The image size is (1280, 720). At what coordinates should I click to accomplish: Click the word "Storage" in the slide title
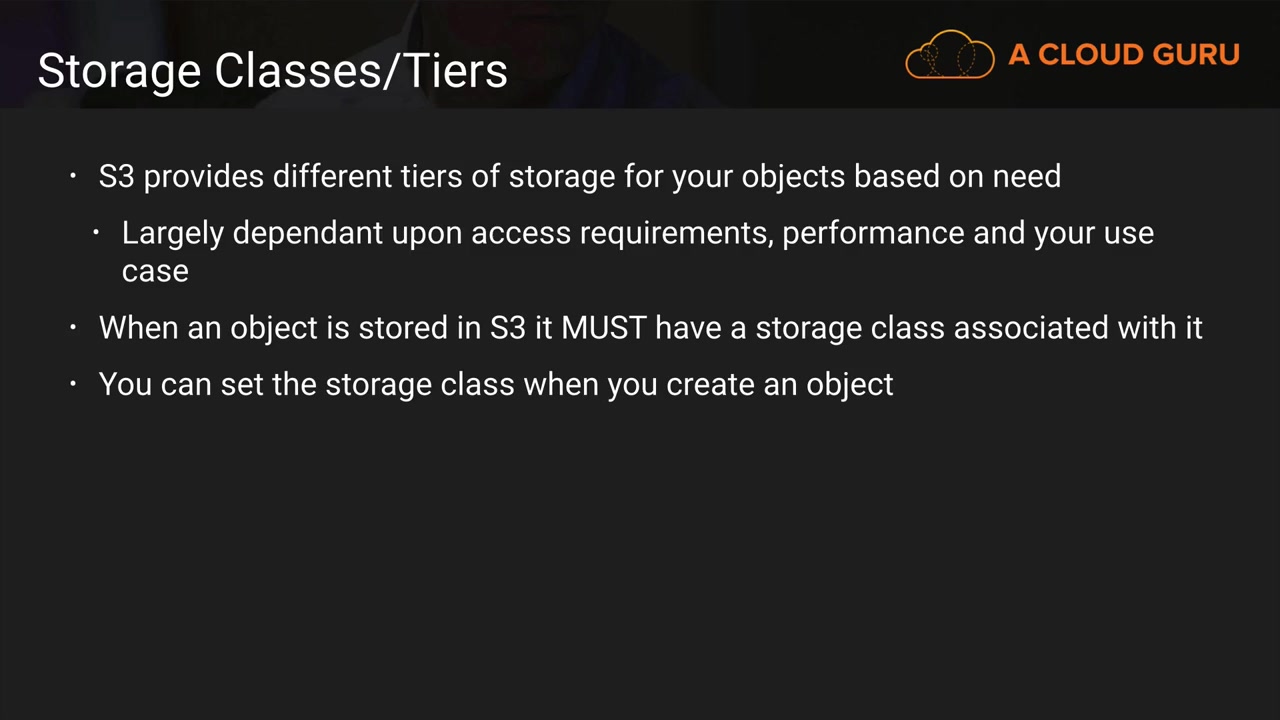119,72
